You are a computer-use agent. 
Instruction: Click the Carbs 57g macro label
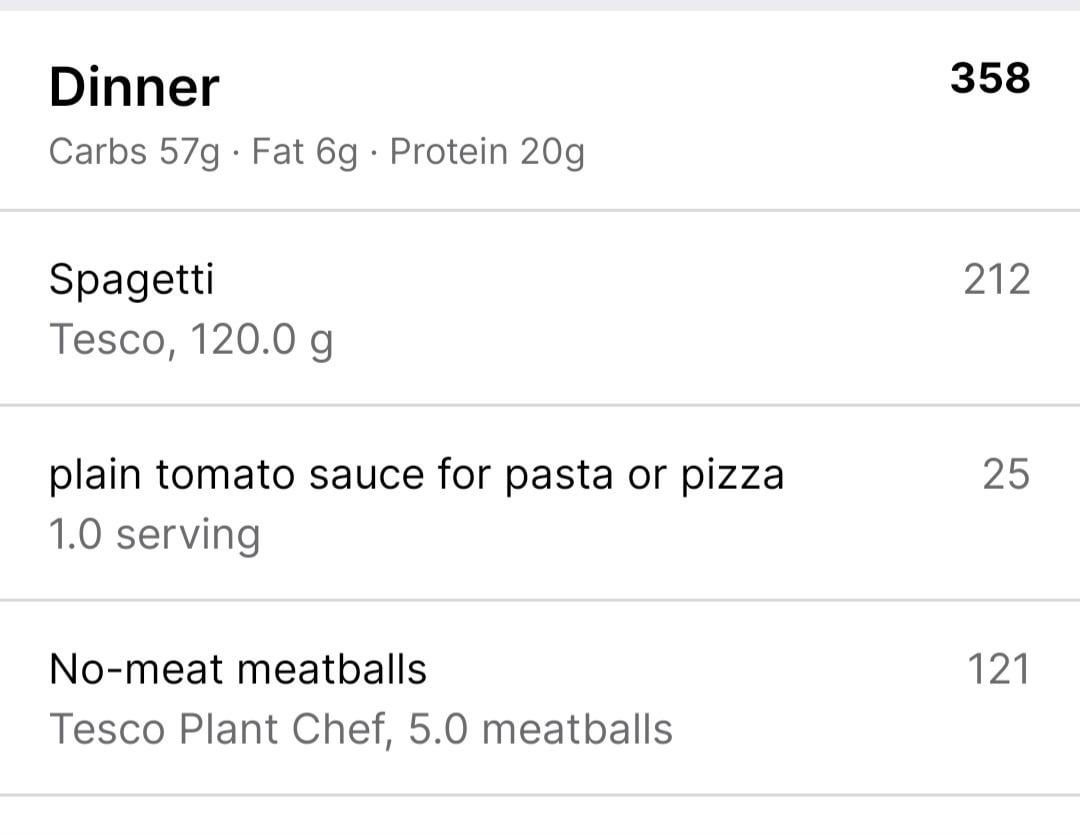tap(134, 152)
